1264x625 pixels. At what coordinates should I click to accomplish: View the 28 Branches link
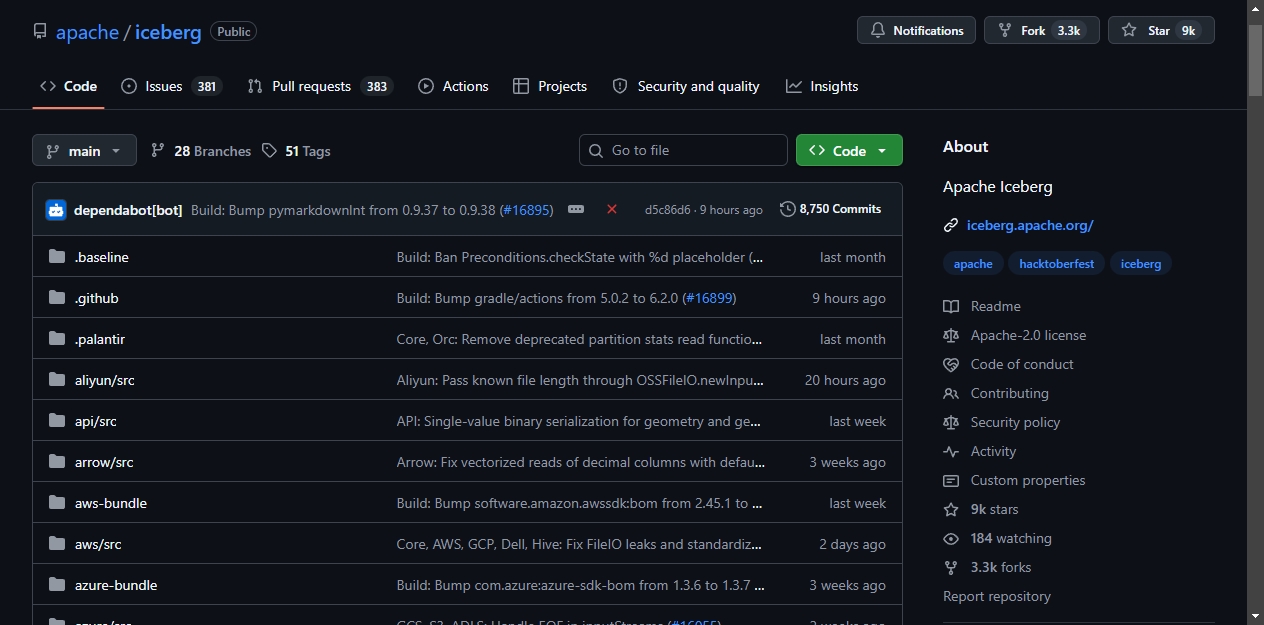coord(201,151)
